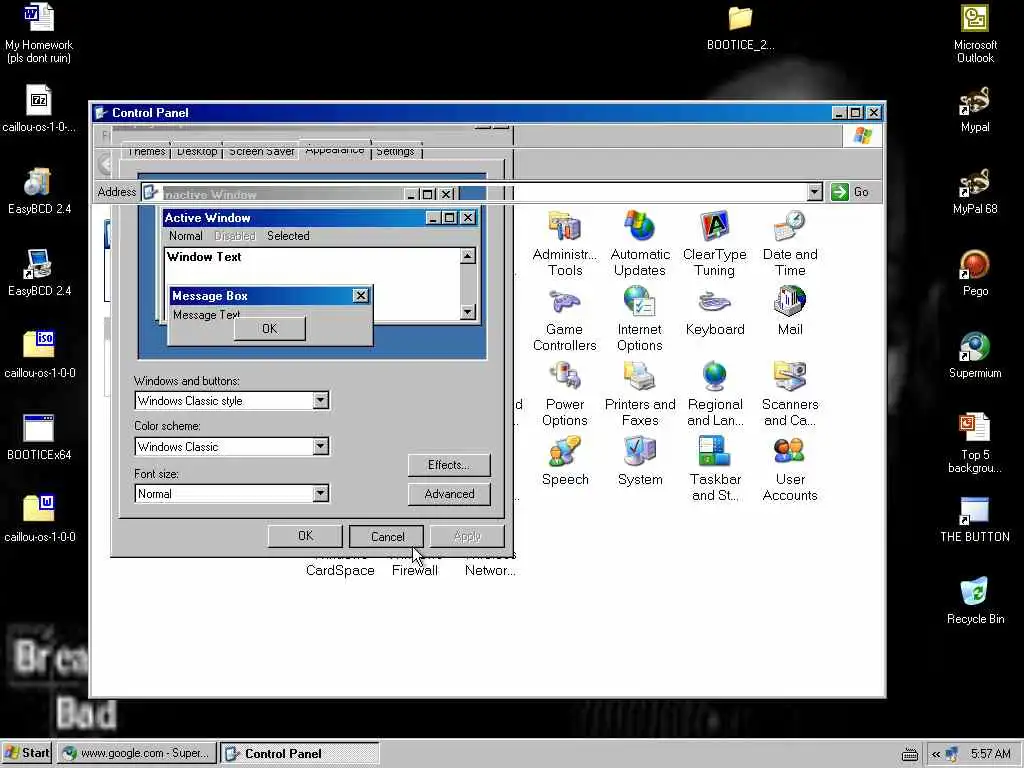Click Effects button
1024x768 pixels.
point(449,465)
